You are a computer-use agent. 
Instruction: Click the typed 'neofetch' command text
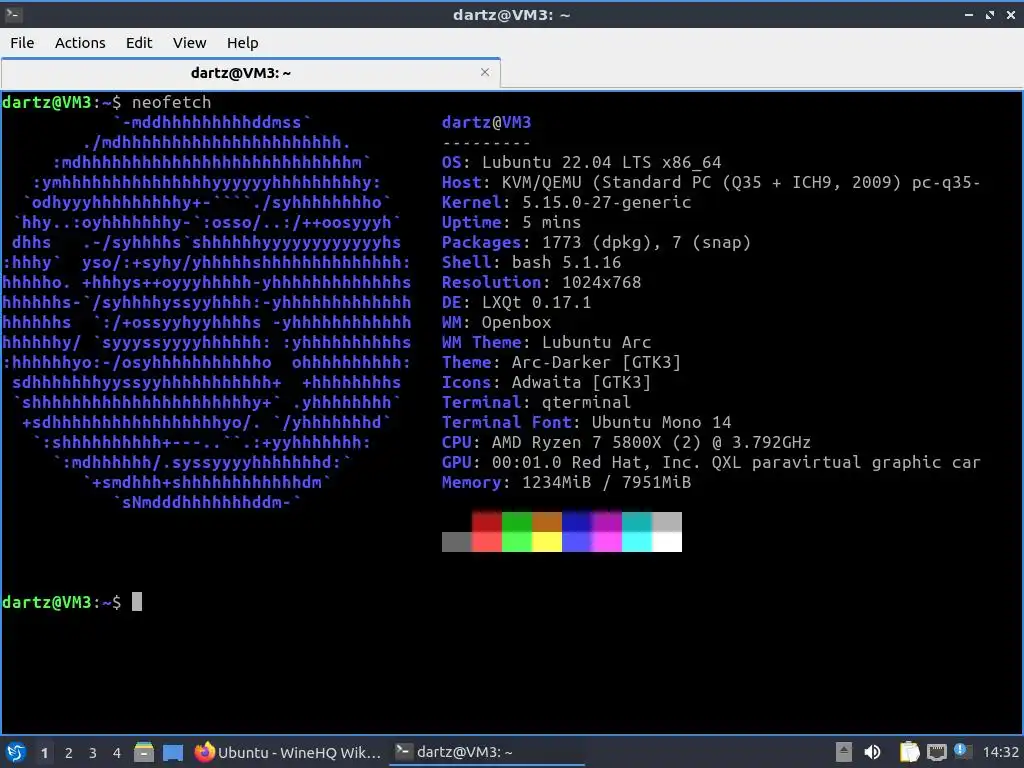(171, 103)
